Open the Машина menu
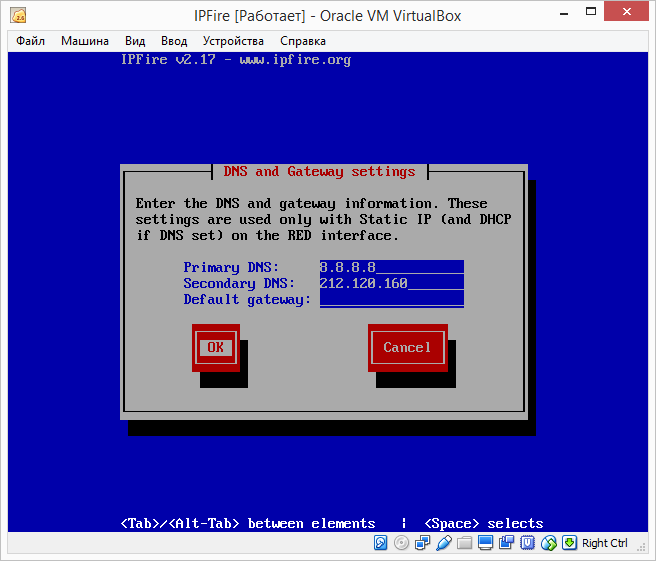Image resolution: width=656 pixels, height=561 pixels. 85,41
